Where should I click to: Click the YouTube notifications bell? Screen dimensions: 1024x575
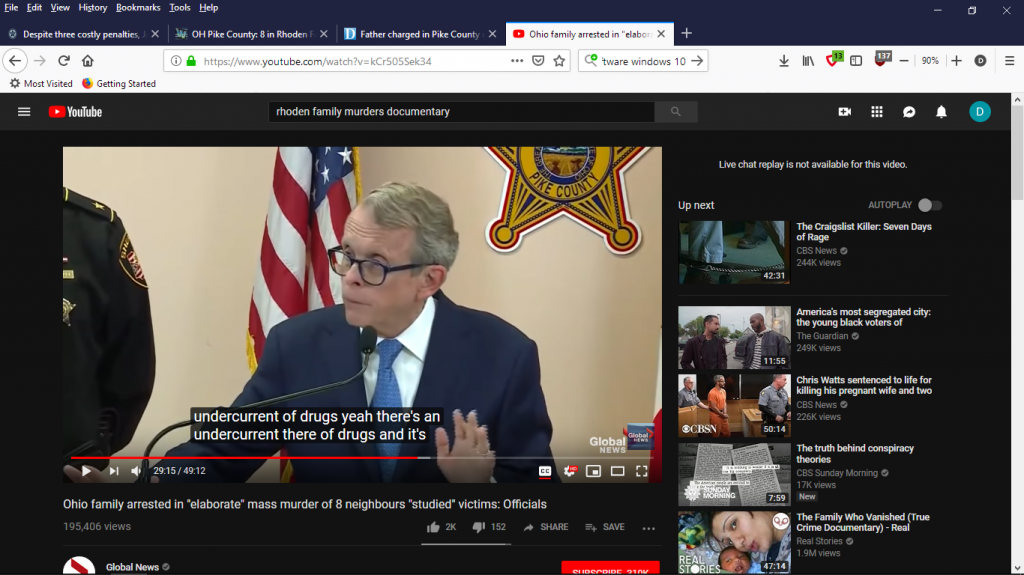941,112
